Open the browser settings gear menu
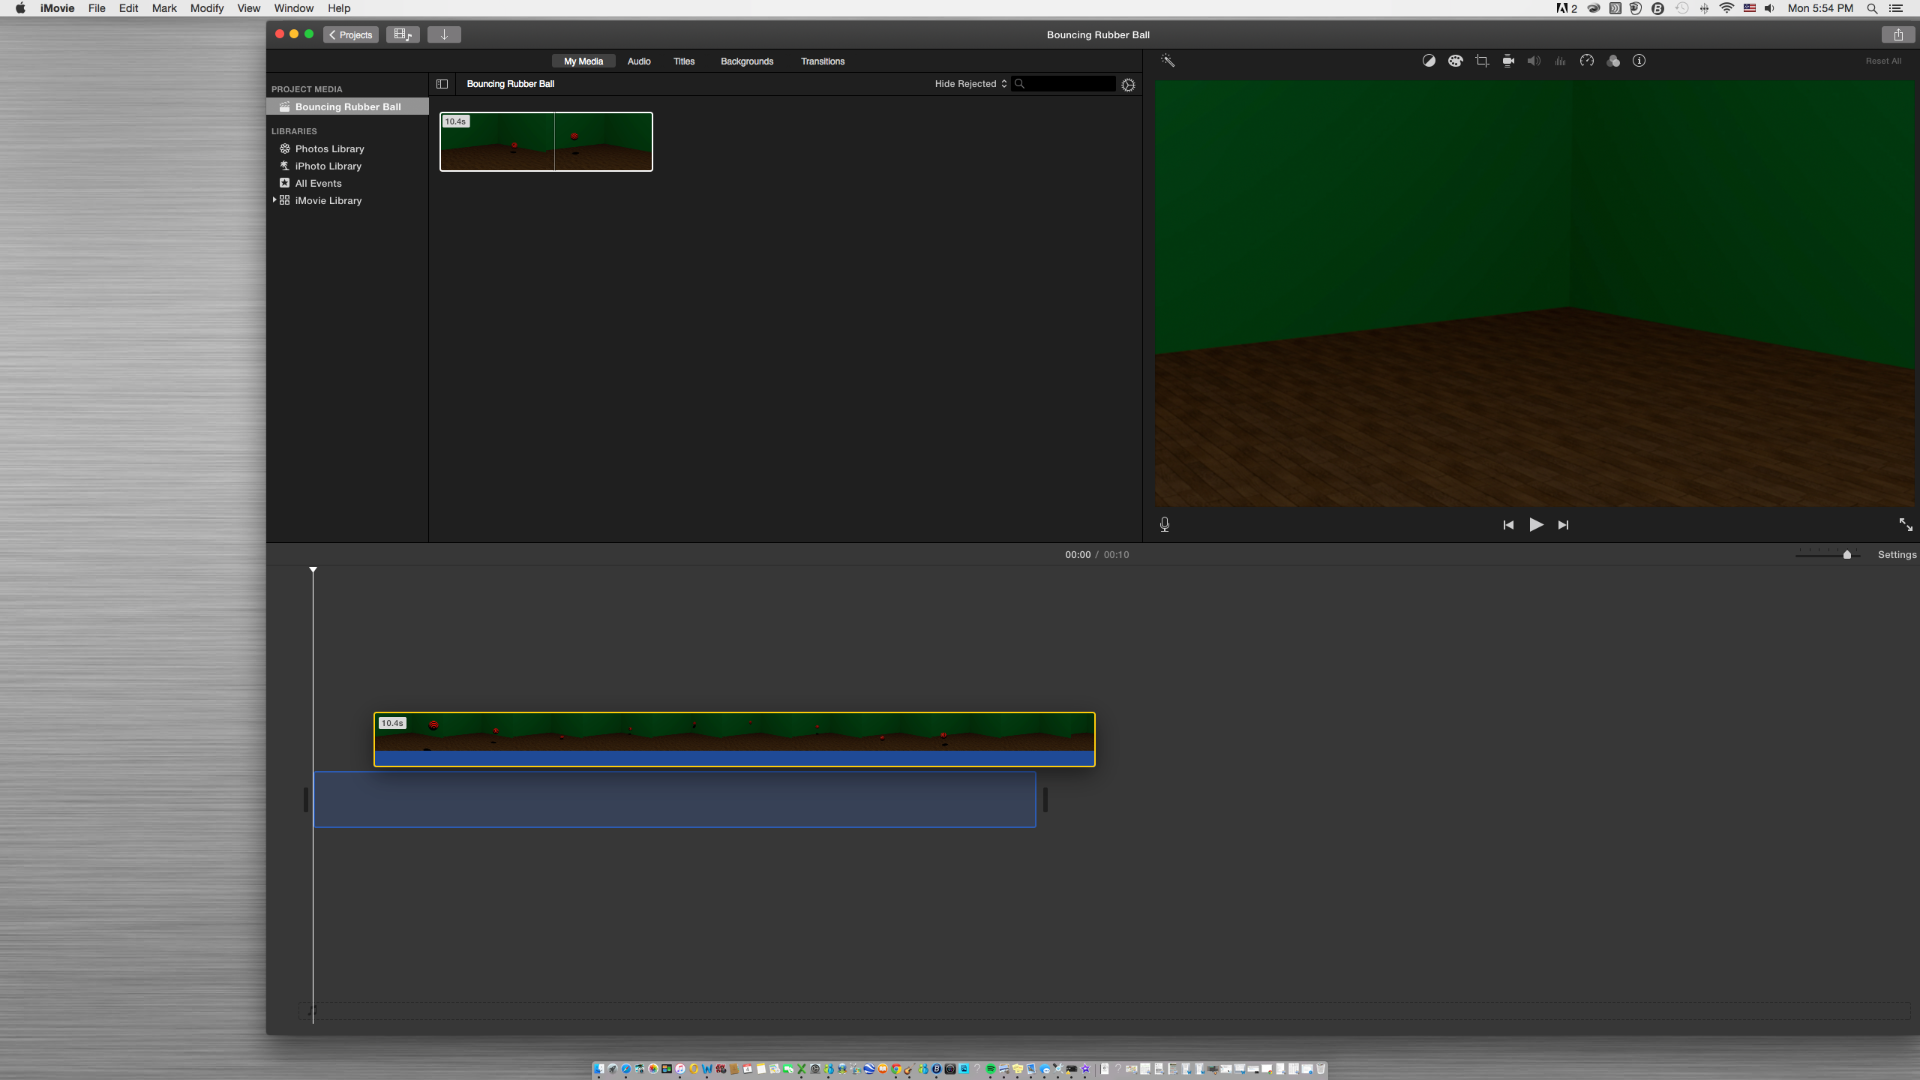 (1128, 85)
